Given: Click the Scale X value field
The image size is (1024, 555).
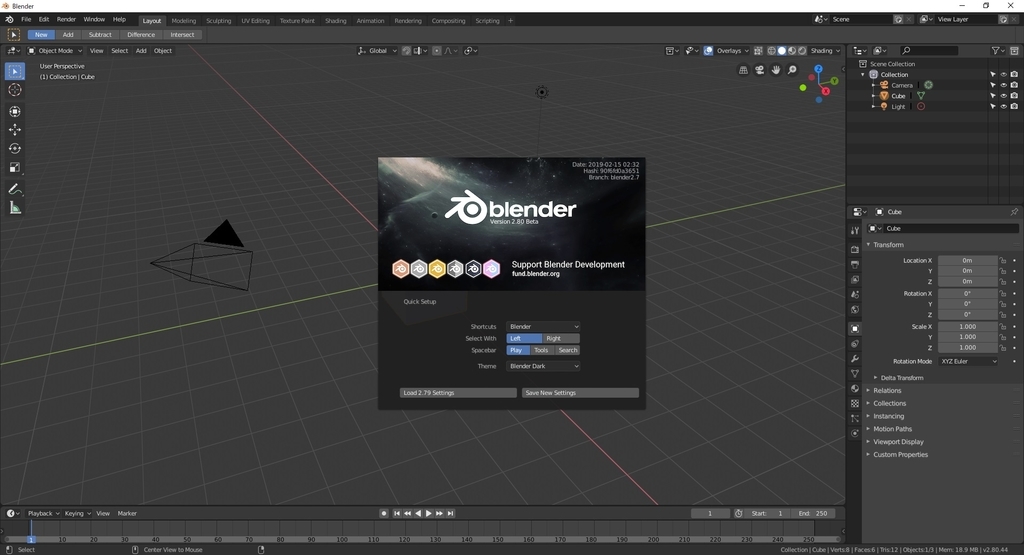Looking at the screenshot, I should [968, 326].
